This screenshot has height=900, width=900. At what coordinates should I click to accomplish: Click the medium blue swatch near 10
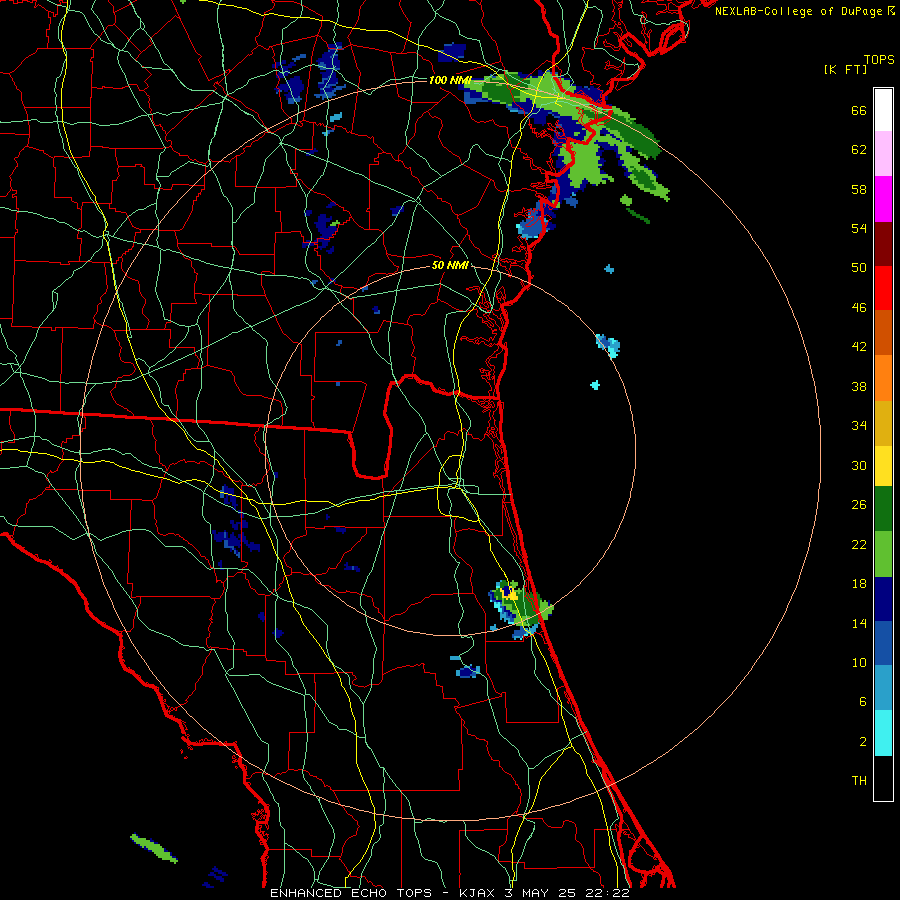coord(883,643)
